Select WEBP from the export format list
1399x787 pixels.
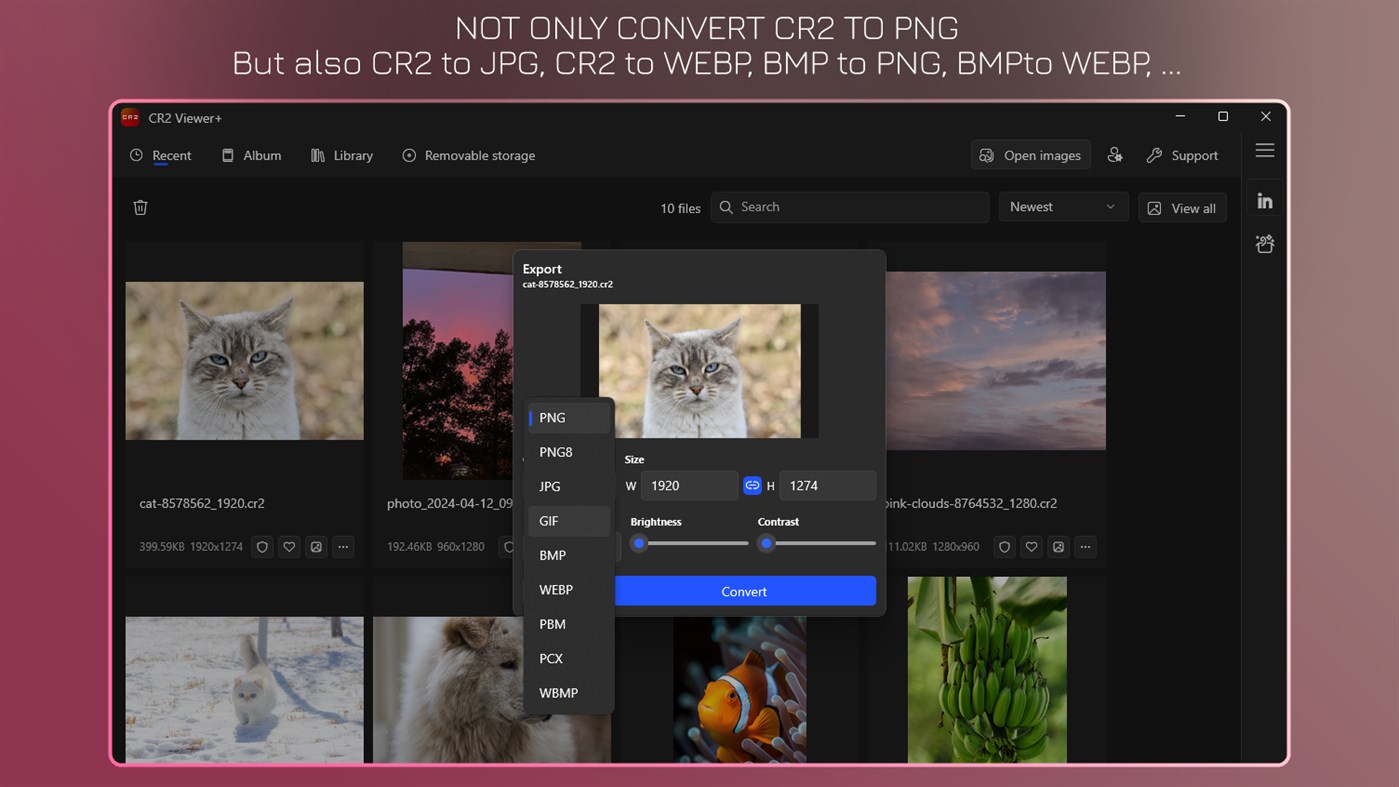coord(556,590)
